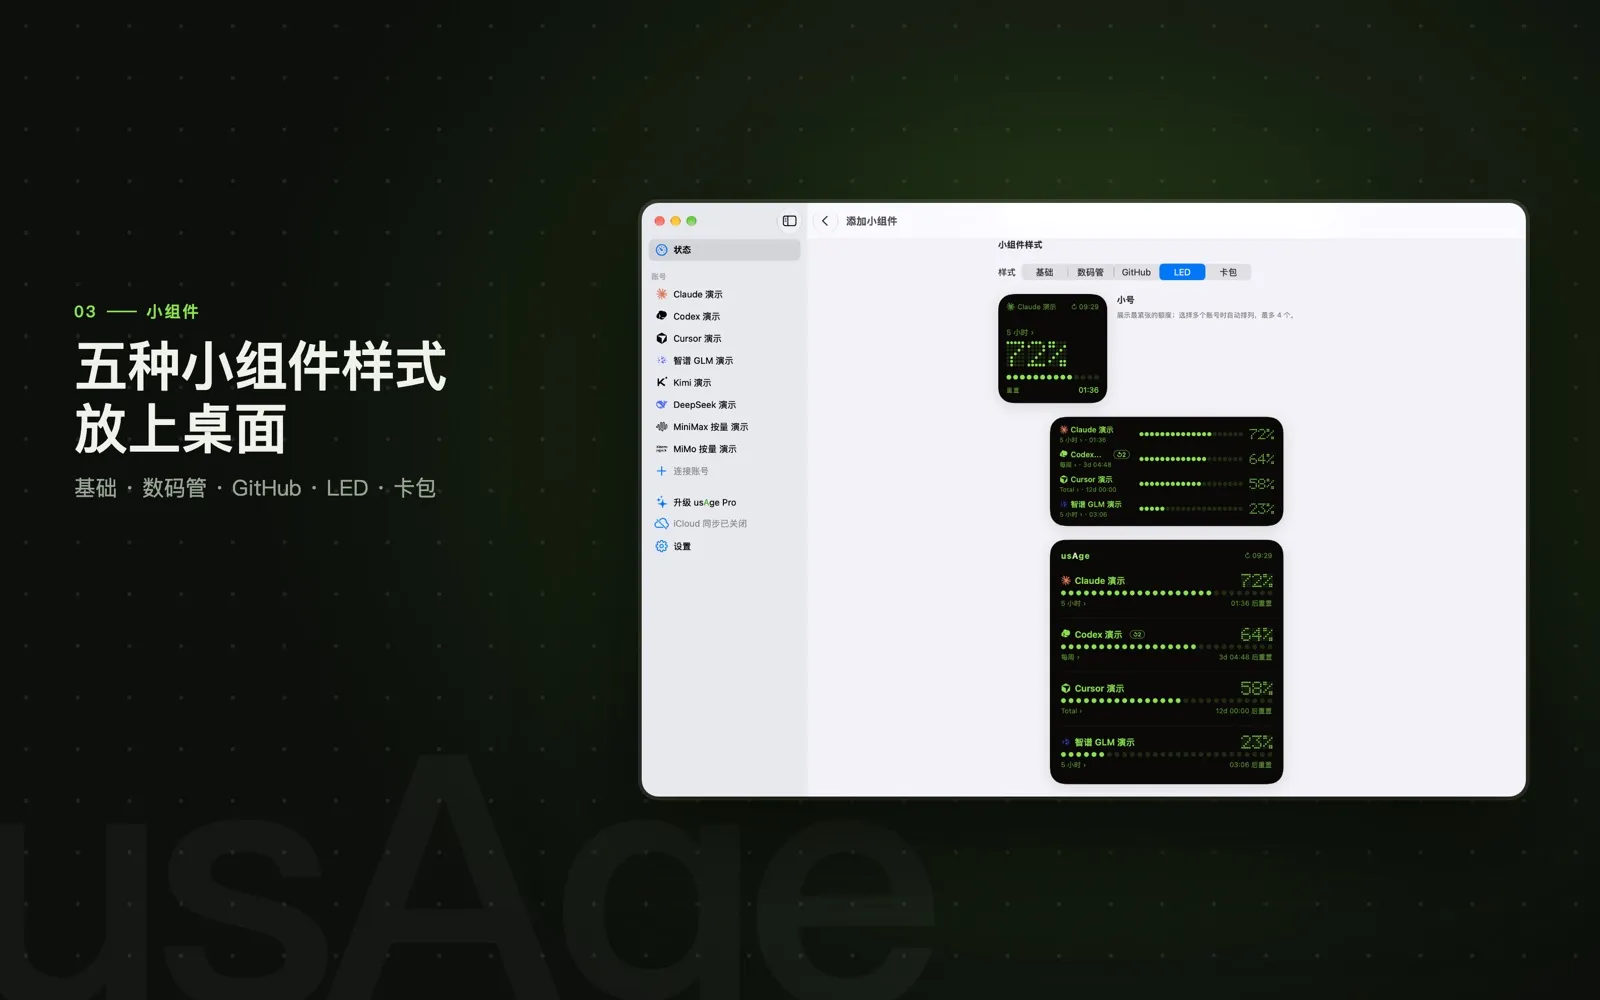Select Codex 演示 account in sidebar
The width and height of the screenshot is (1600, 1000).
[724, 316]
